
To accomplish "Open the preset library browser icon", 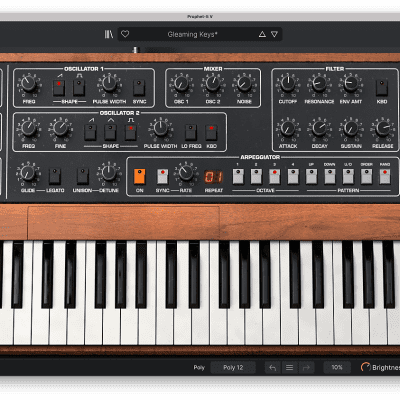I will (109, 34).
